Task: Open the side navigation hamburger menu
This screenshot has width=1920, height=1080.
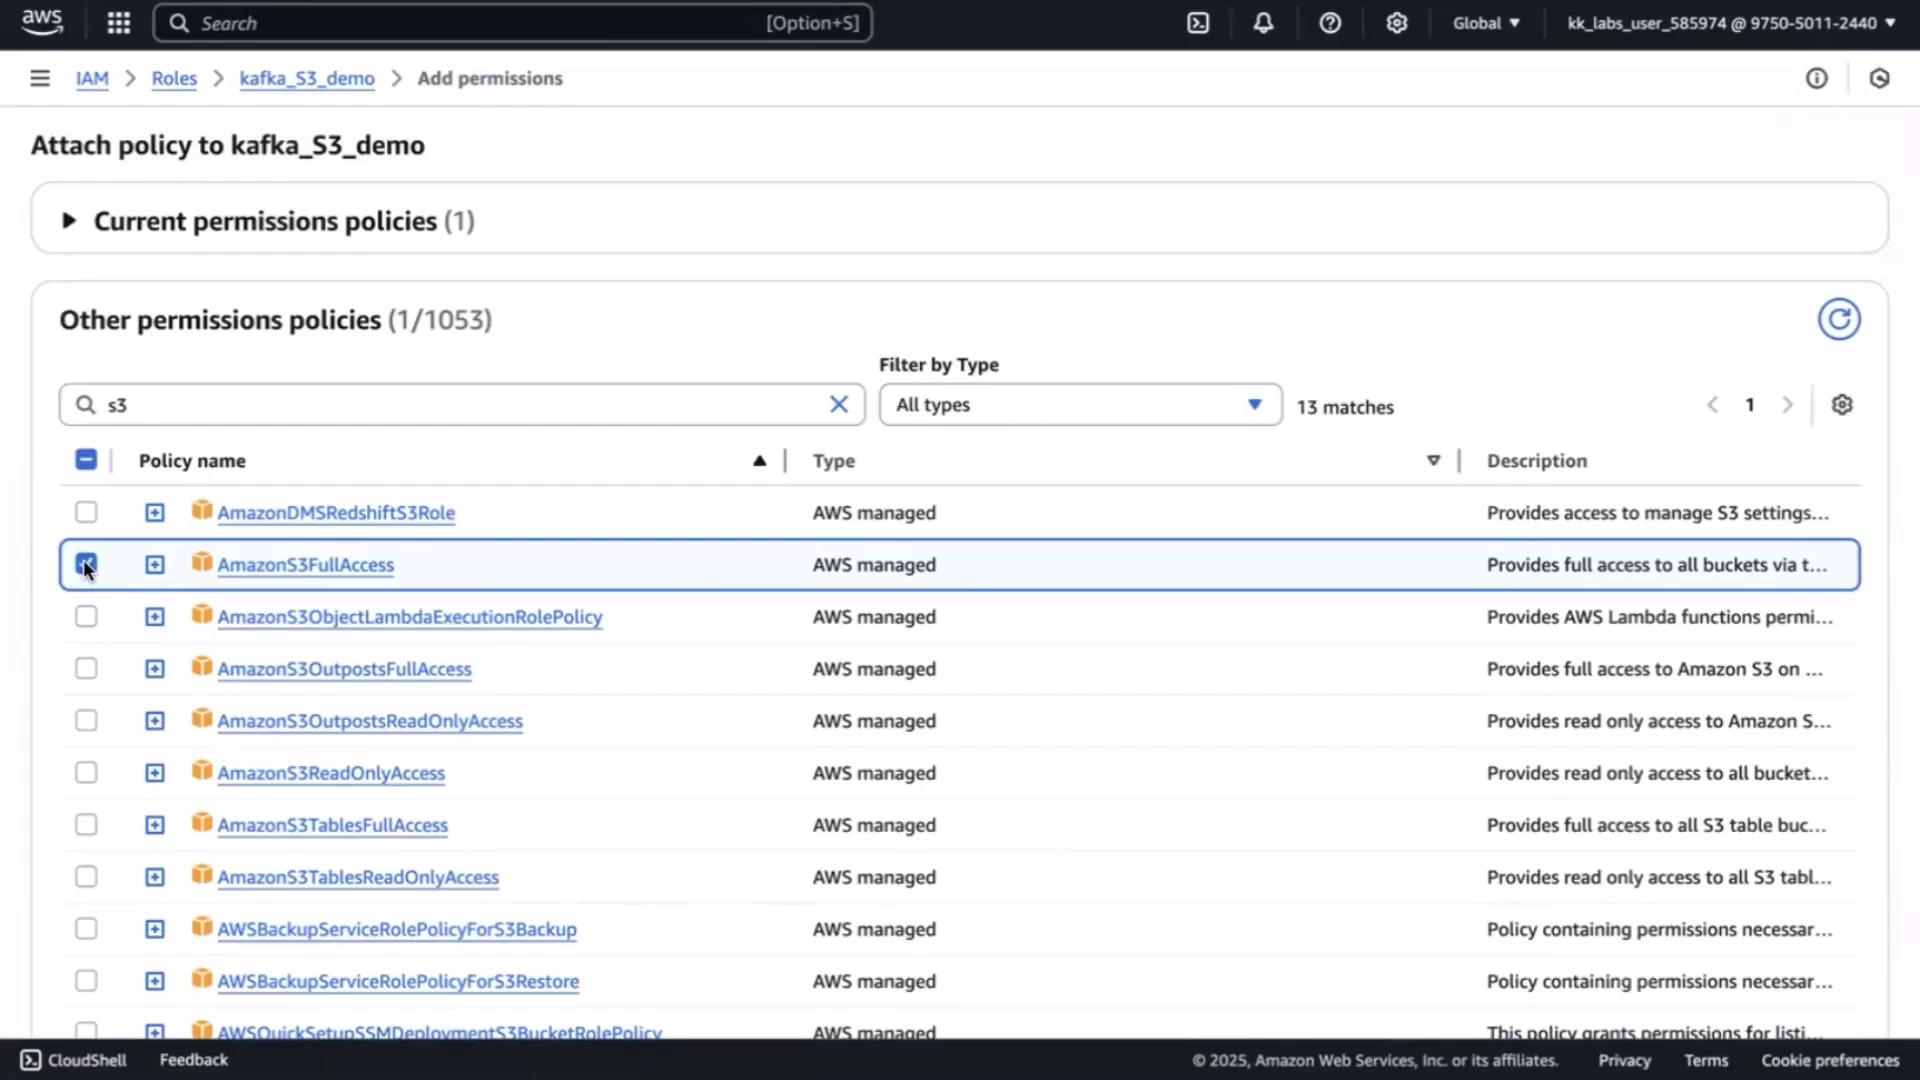Action: [x=40, y=78]
